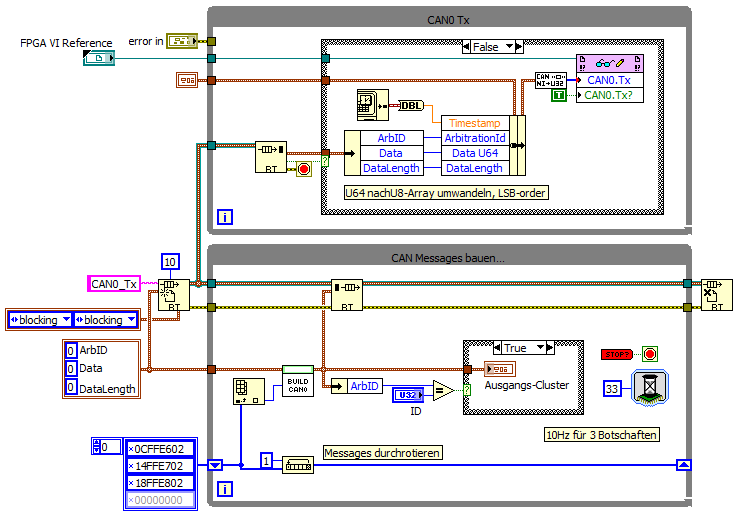Click the stop terminal in CAN0 Tx loop
Screen dimensions: 740x514
coord(304,169)
